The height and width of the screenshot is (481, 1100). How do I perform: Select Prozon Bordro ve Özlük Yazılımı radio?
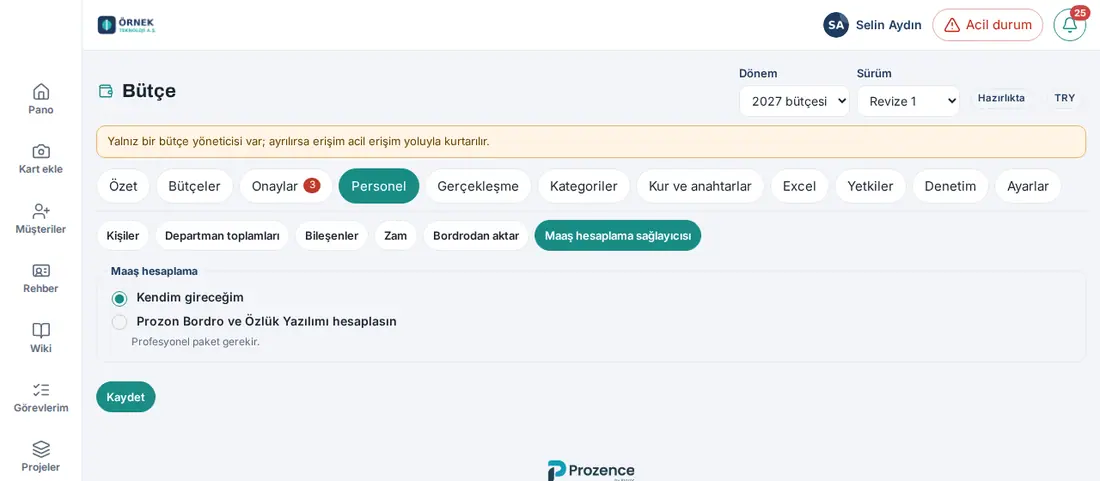click(x=119, y=322)
